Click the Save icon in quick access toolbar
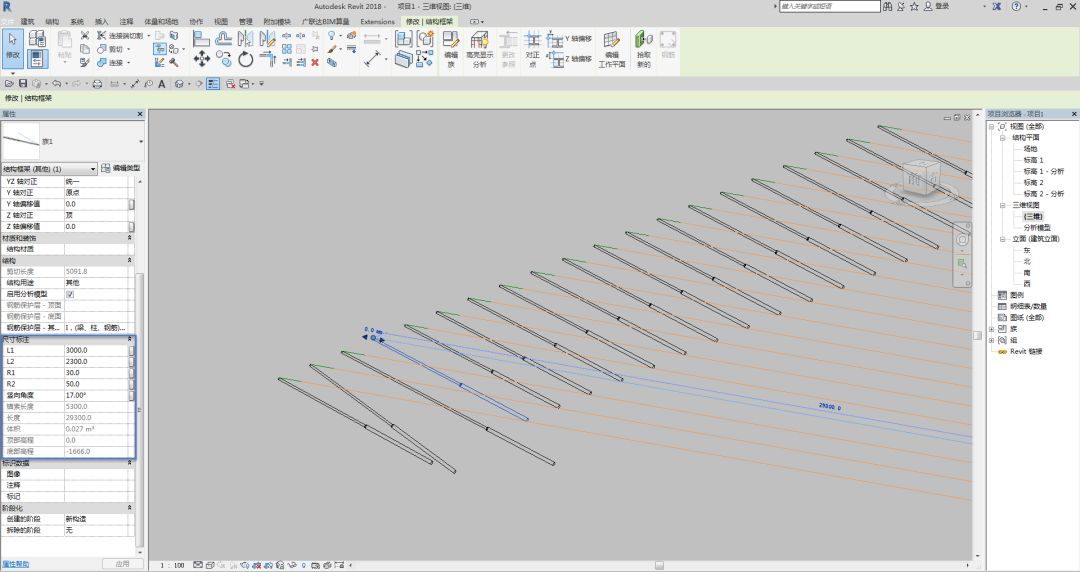Screen dimensions: 1080x572 pyautogui.click(x=23, y=83)
